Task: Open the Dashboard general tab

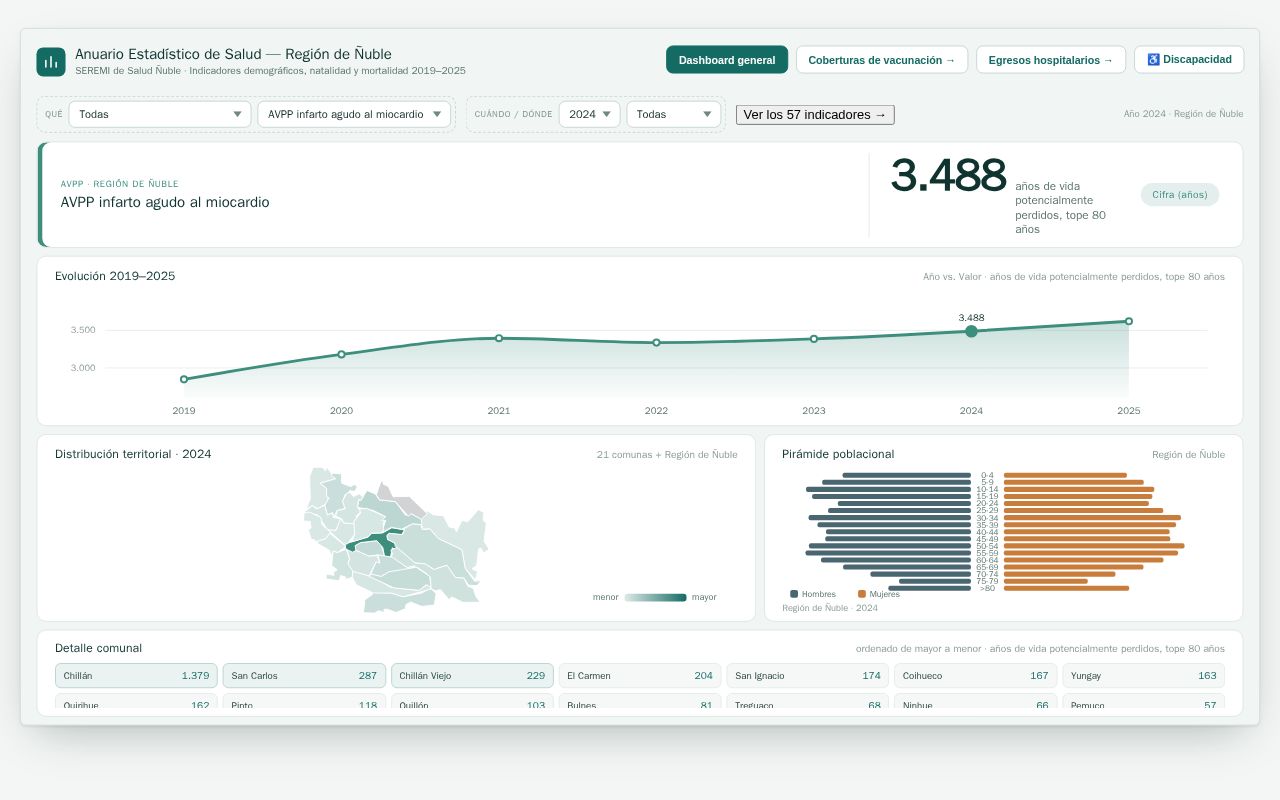Action: point(727,60)
